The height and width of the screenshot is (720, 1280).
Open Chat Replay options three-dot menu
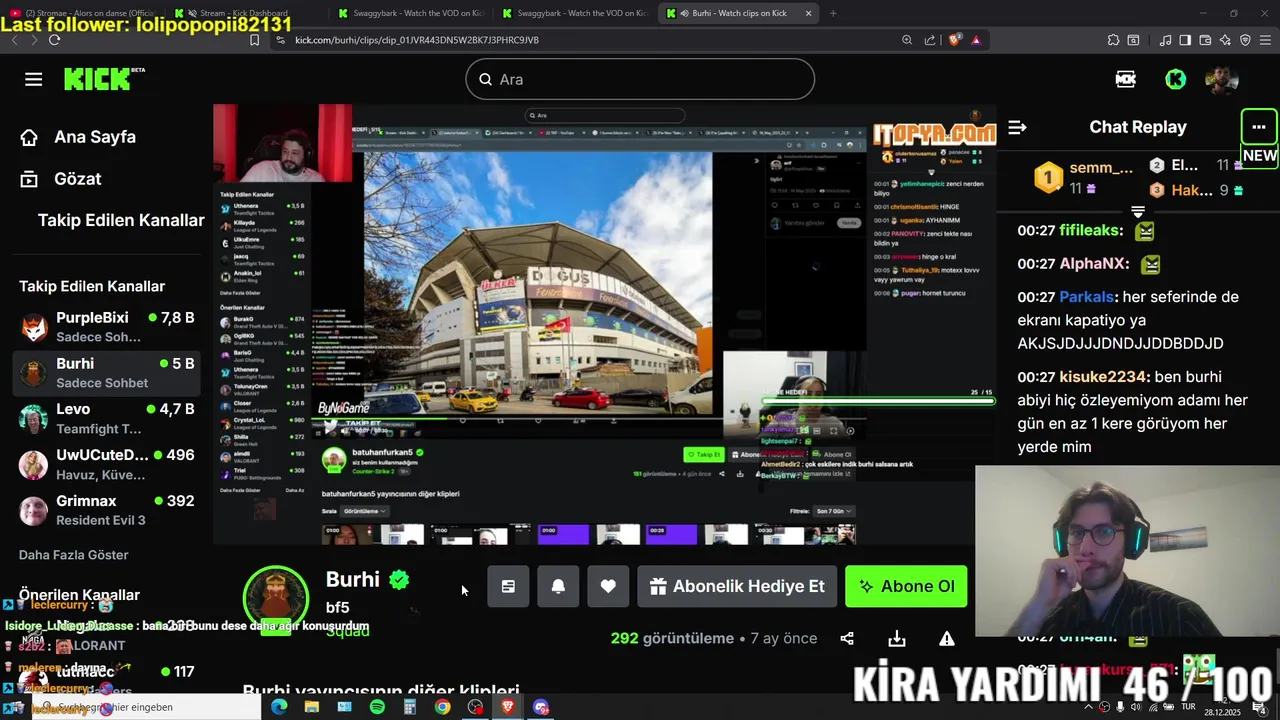(1259, 127)
